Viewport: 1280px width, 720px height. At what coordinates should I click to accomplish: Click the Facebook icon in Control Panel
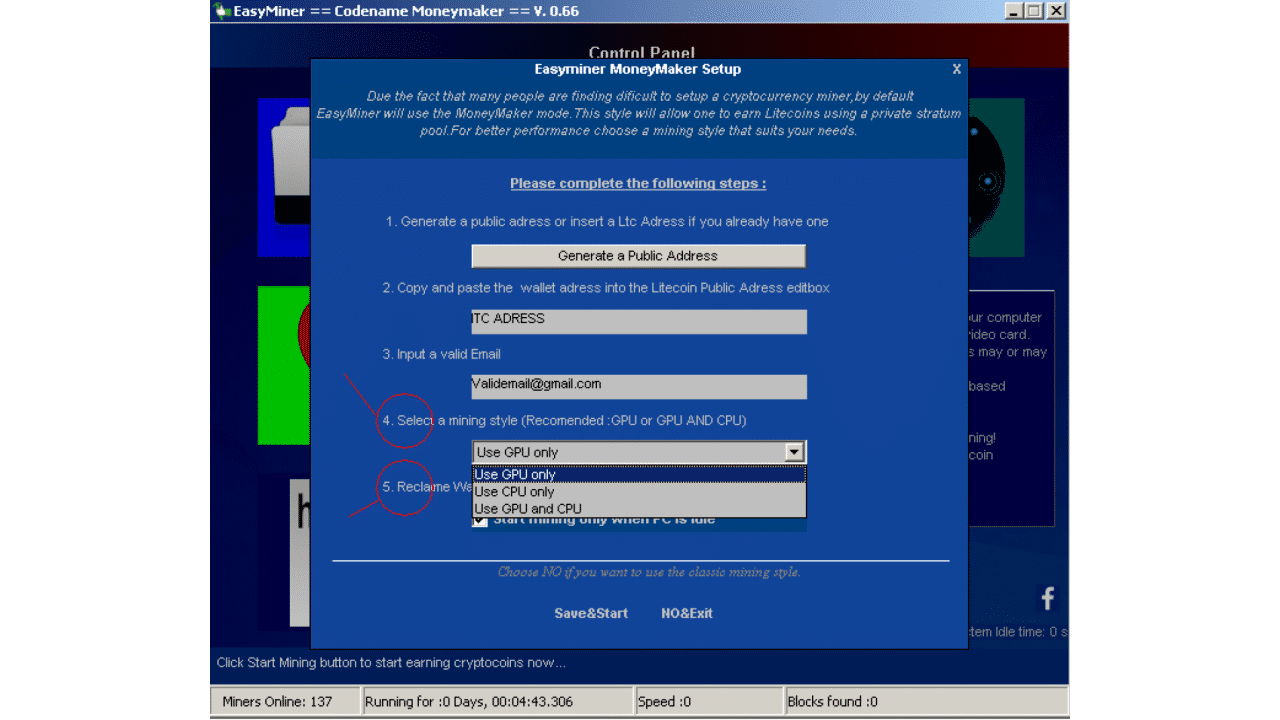(1048, 598)
